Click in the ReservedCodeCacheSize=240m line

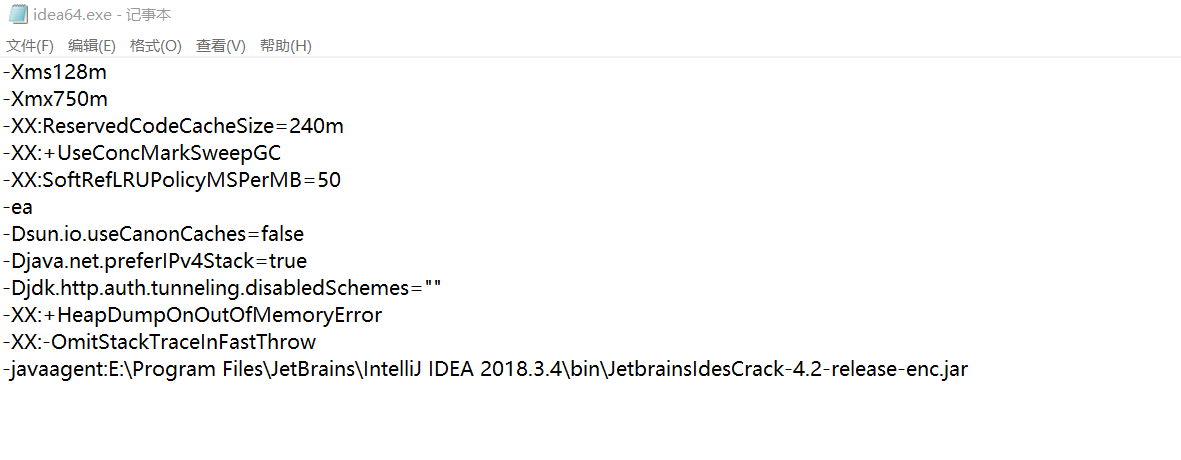pyautogui.click(x=174, y=126)
